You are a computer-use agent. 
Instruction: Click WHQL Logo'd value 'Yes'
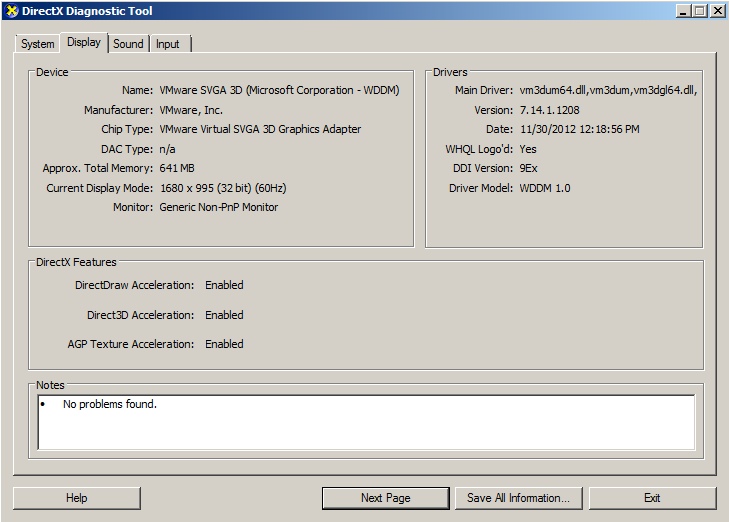[x=528, y=149]
